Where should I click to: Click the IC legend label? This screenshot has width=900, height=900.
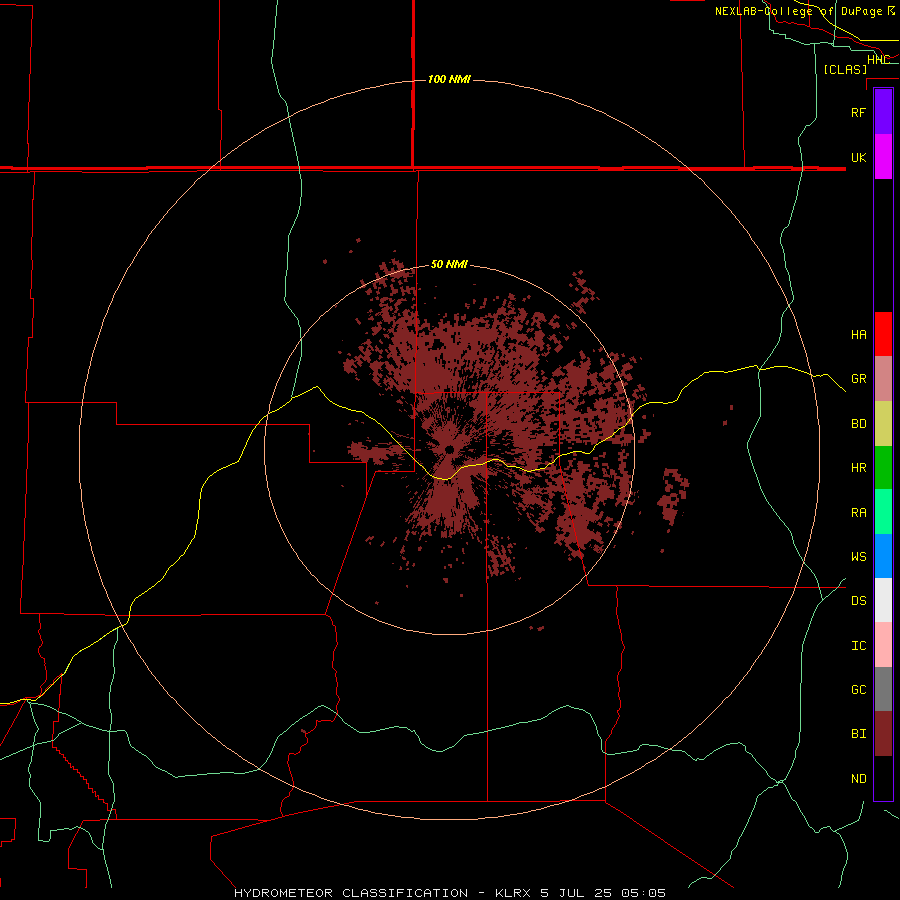coord(858,646)
